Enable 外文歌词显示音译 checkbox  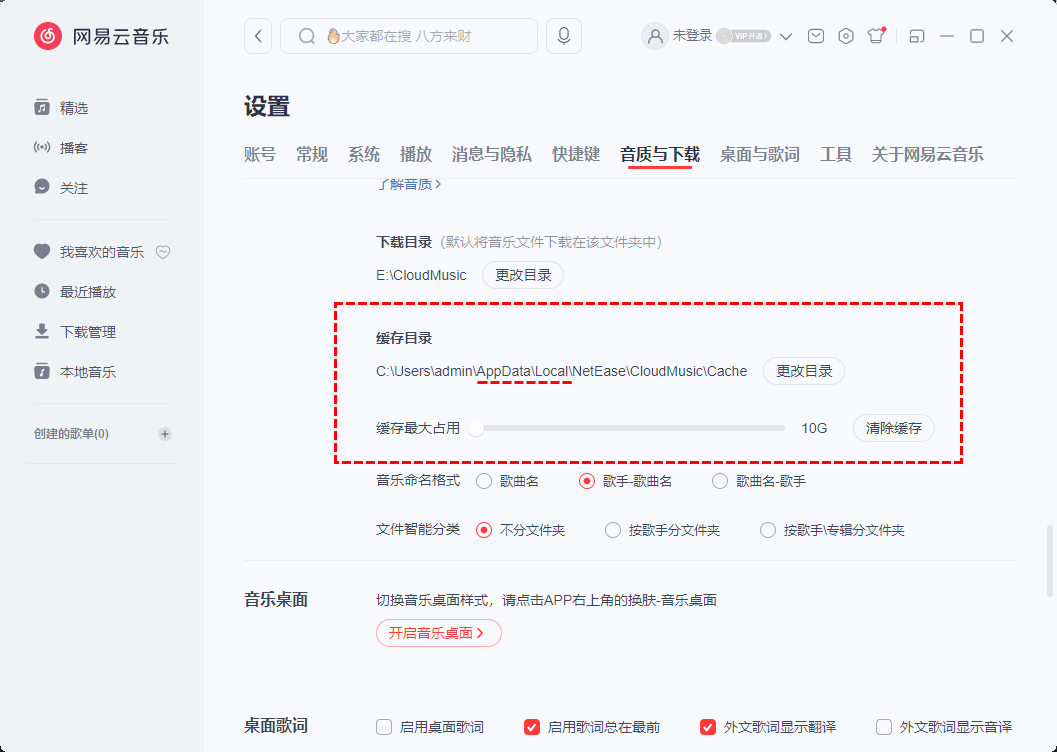coord(884,727)
